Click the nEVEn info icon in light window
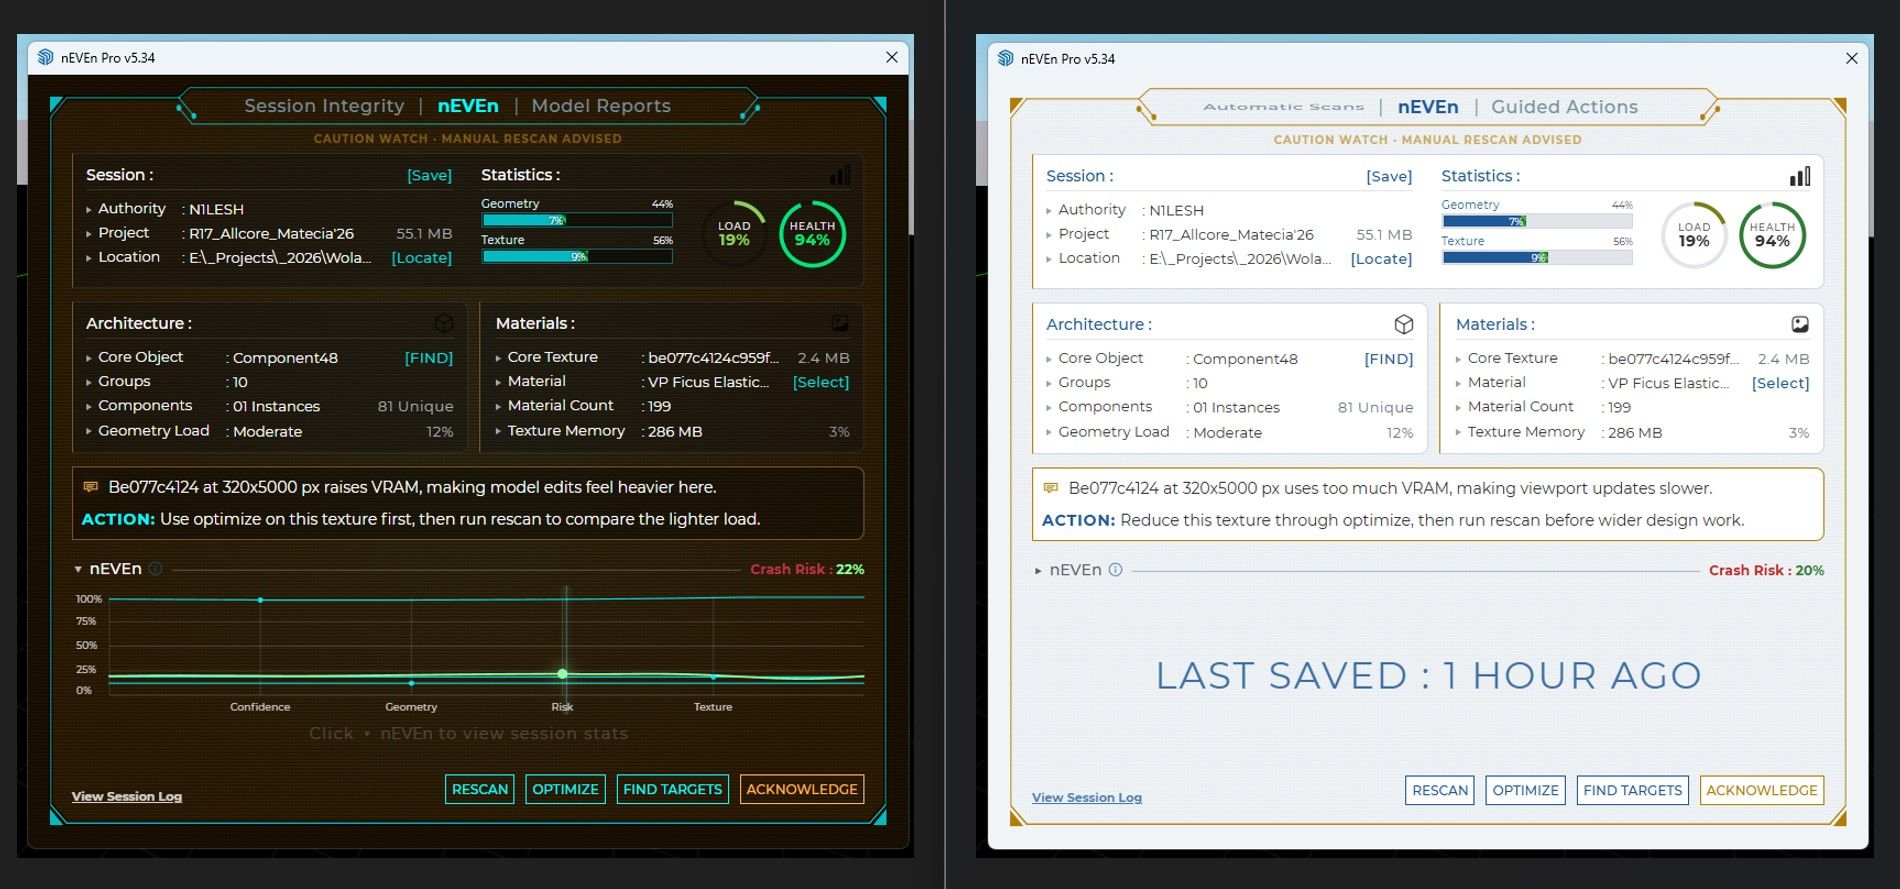 pyautogui.click(x=1116, y=569)
